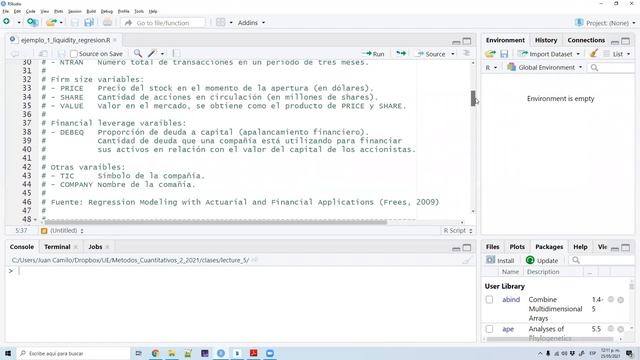Collapse the code section at line 48
This screenshot has width=640, height=360.
[35, 219]
